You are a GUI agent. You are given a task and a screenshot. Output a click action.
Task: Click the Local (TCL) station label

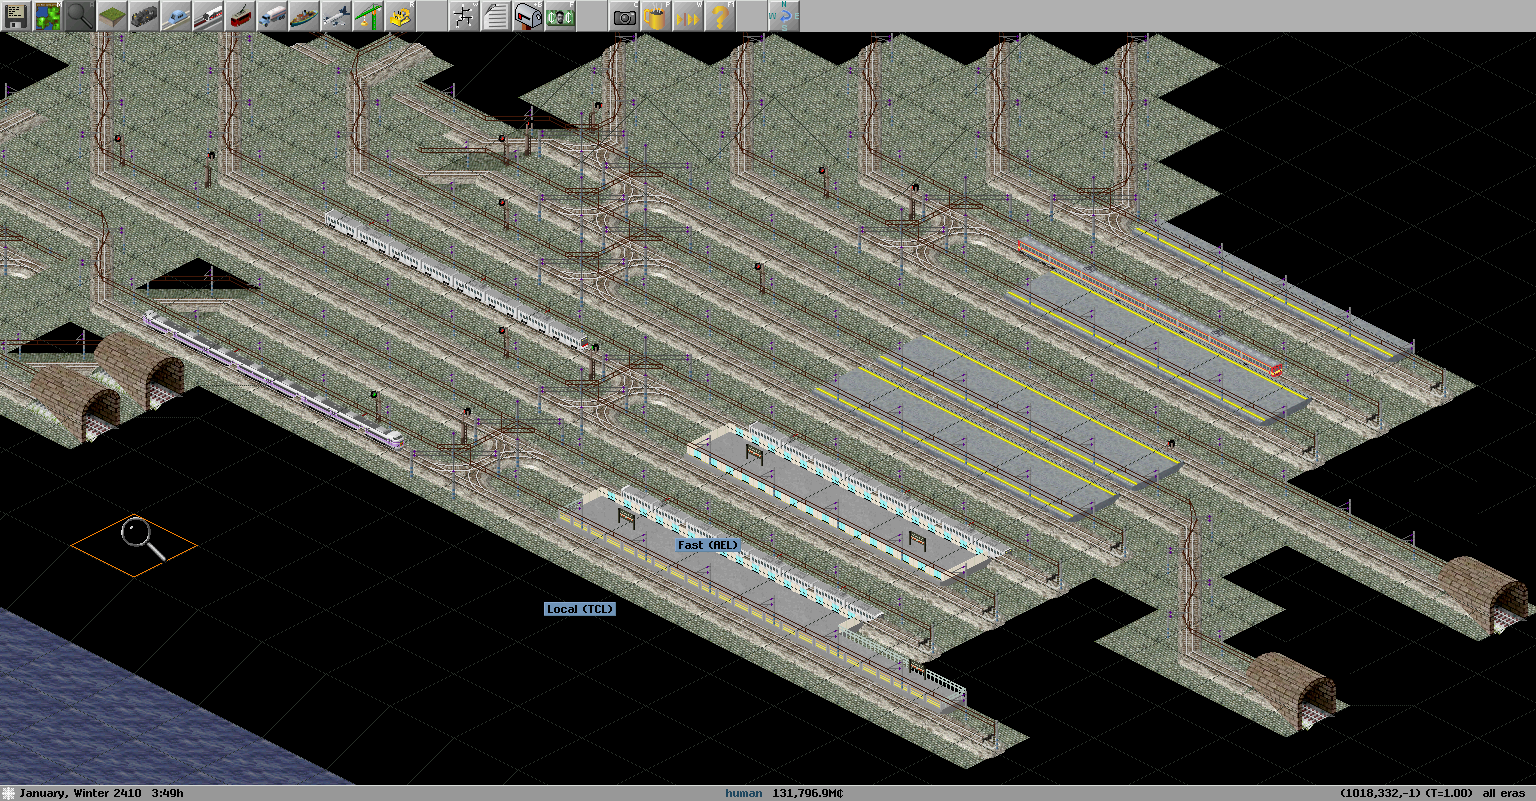point(580,609)
